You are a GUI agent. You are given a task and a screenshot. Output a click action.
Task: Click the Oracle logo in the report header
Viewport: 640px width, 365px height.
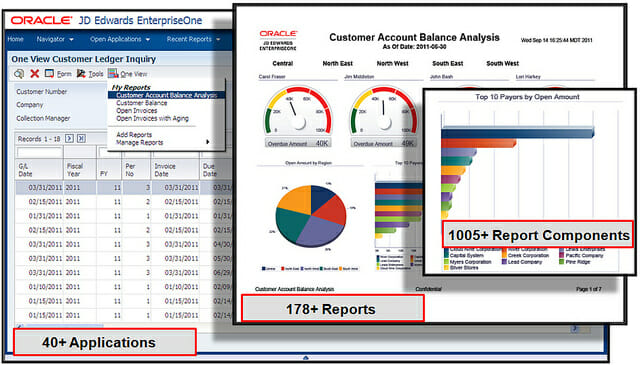278,33
